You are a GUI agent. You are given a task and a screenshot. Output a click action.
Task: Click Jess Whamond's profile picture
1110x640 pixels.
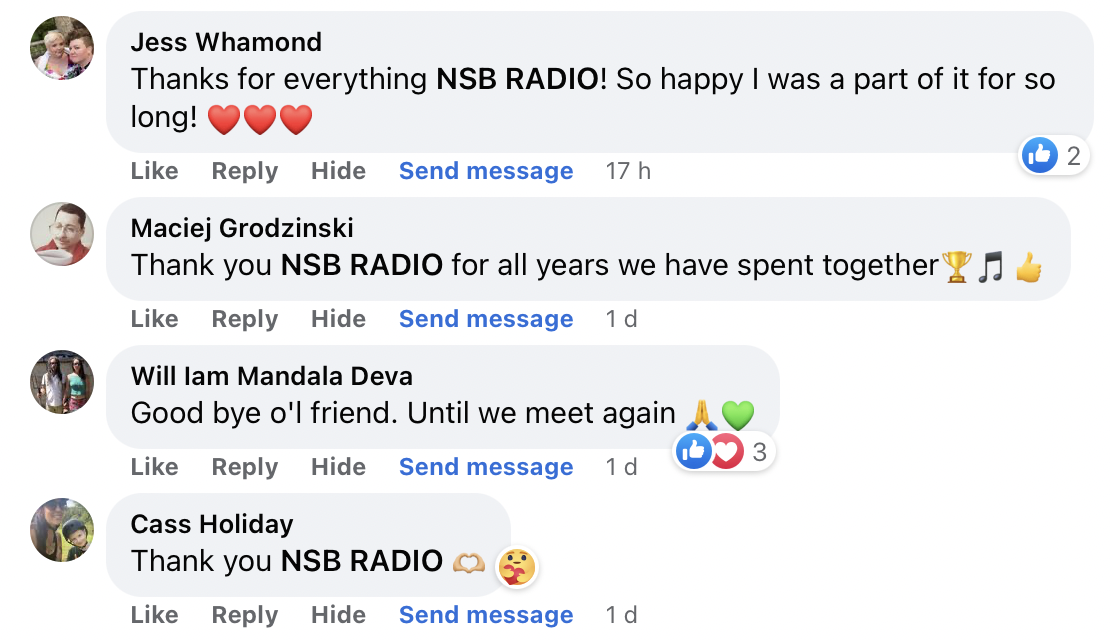(x=62, y=48)
